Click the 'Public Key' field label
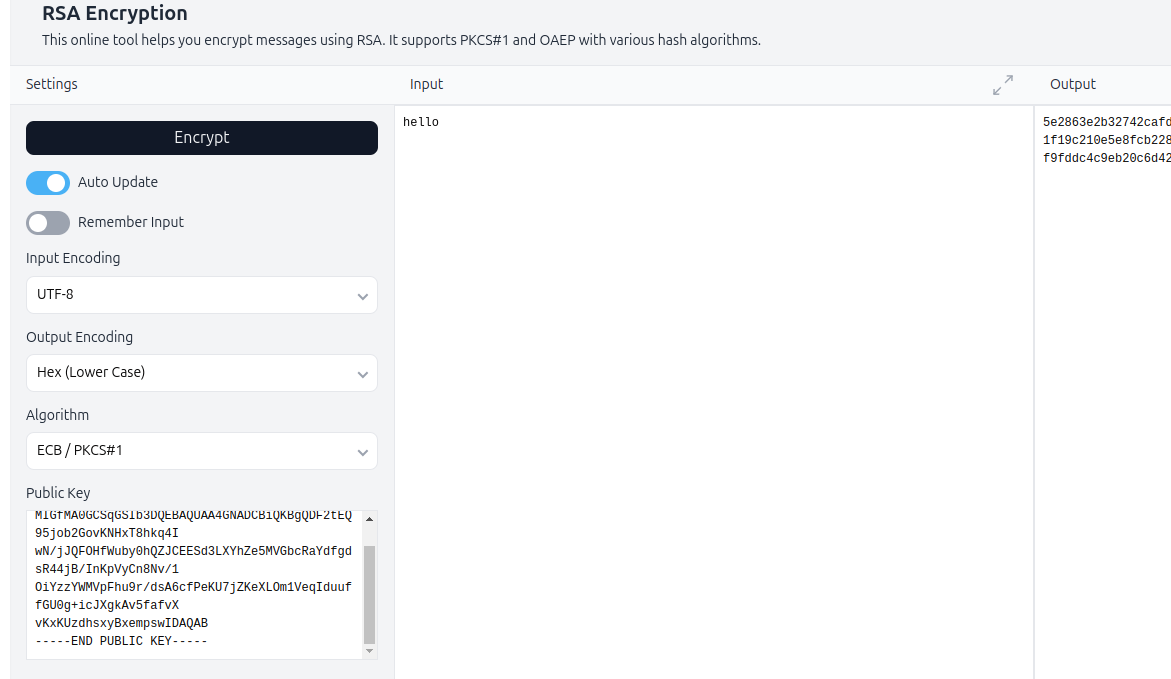Image resolution: width=1171 pixels, height=679 pixels. (x=58, y=493)
